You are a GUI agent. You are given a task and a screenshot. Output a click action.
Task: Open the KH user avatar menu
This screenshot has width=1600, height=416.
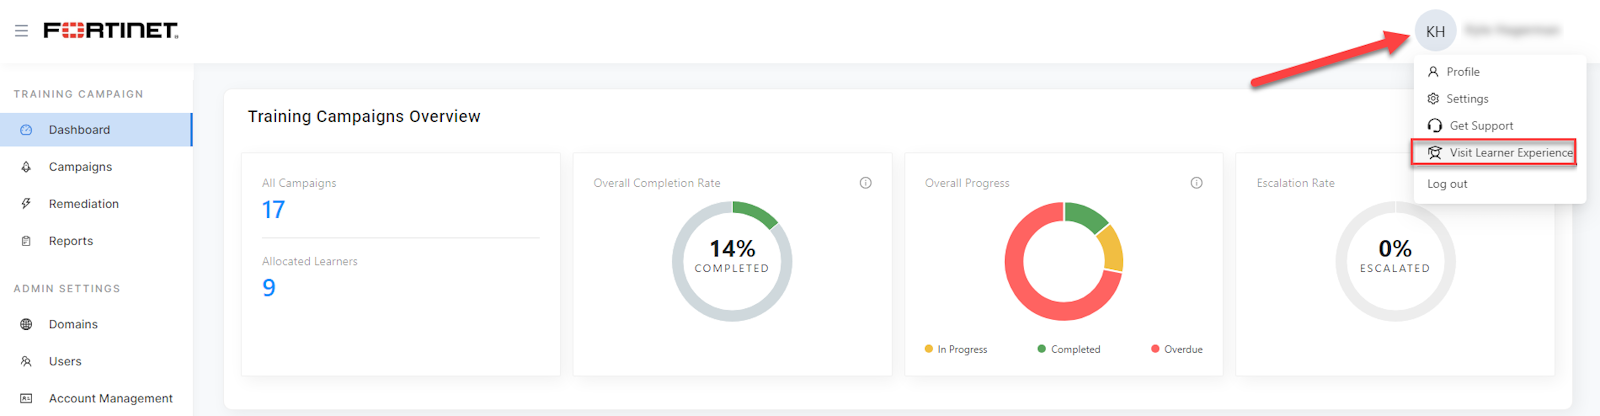tap(1435, 31)
